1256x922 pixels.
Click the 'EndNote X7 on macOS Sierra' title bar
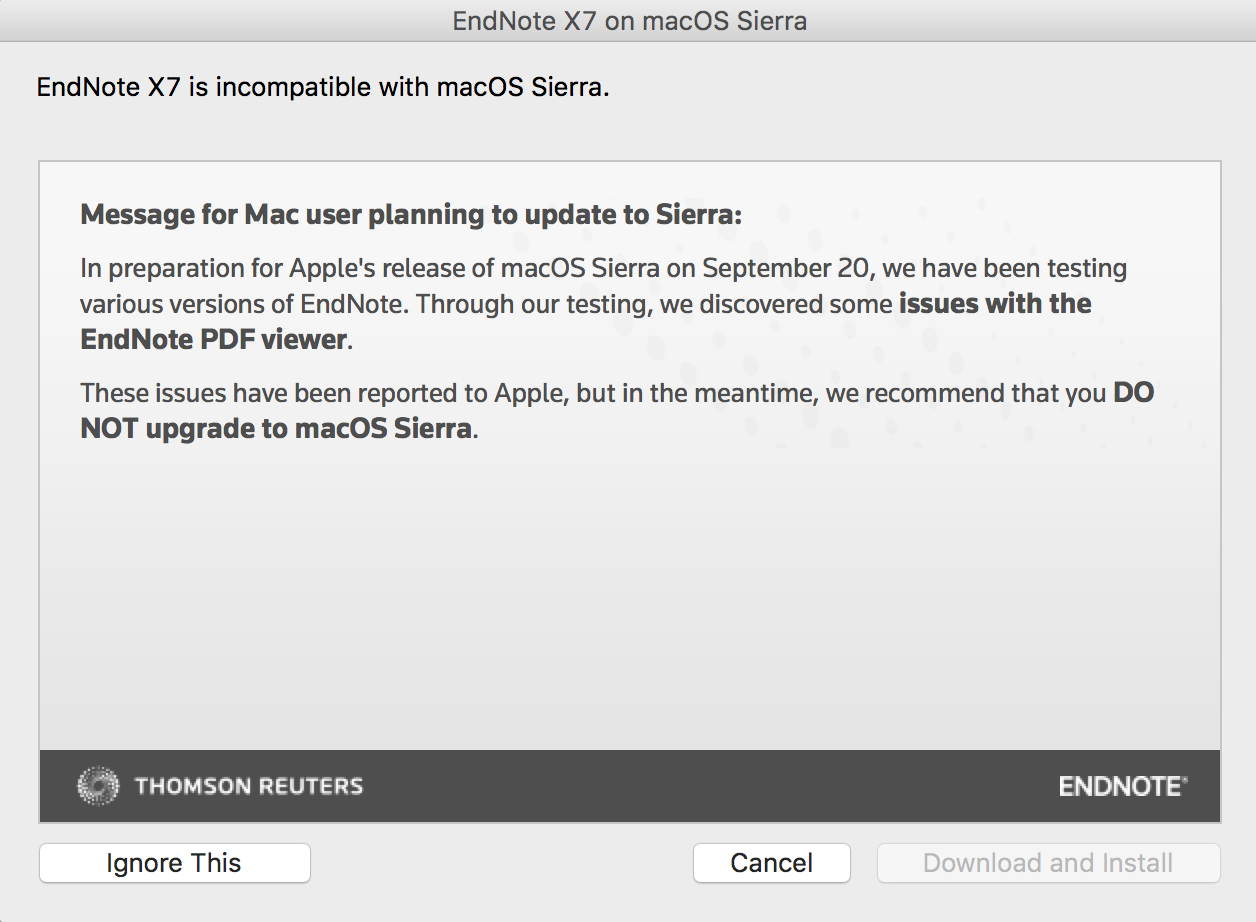coord(629,20)
